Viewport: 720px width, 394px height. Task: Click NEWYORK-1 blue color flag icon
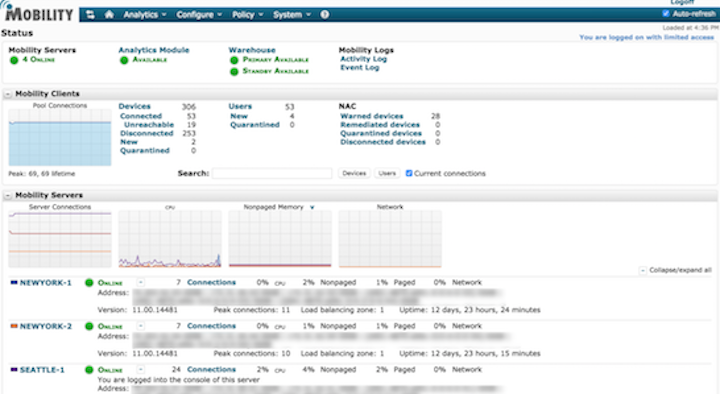pos(14,282)
